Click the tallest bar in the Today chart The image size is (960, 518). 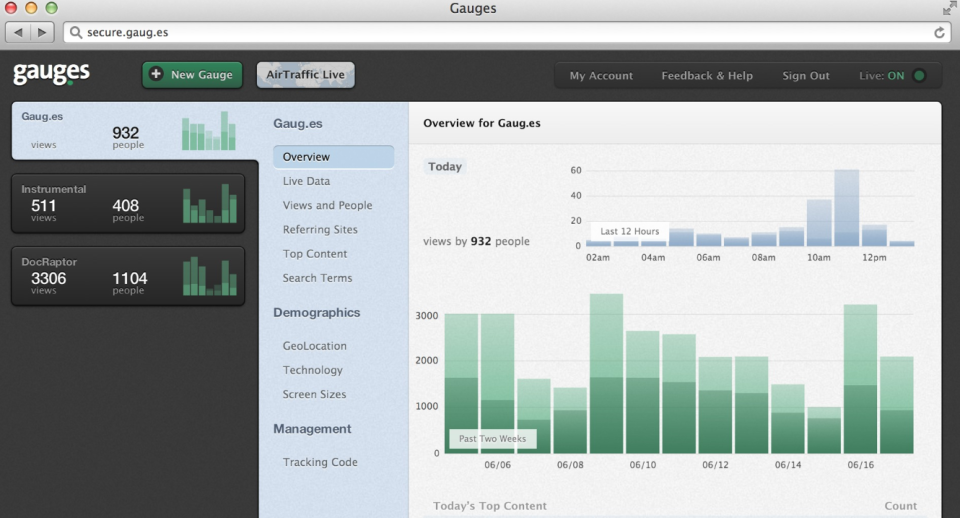coord(846,208)
